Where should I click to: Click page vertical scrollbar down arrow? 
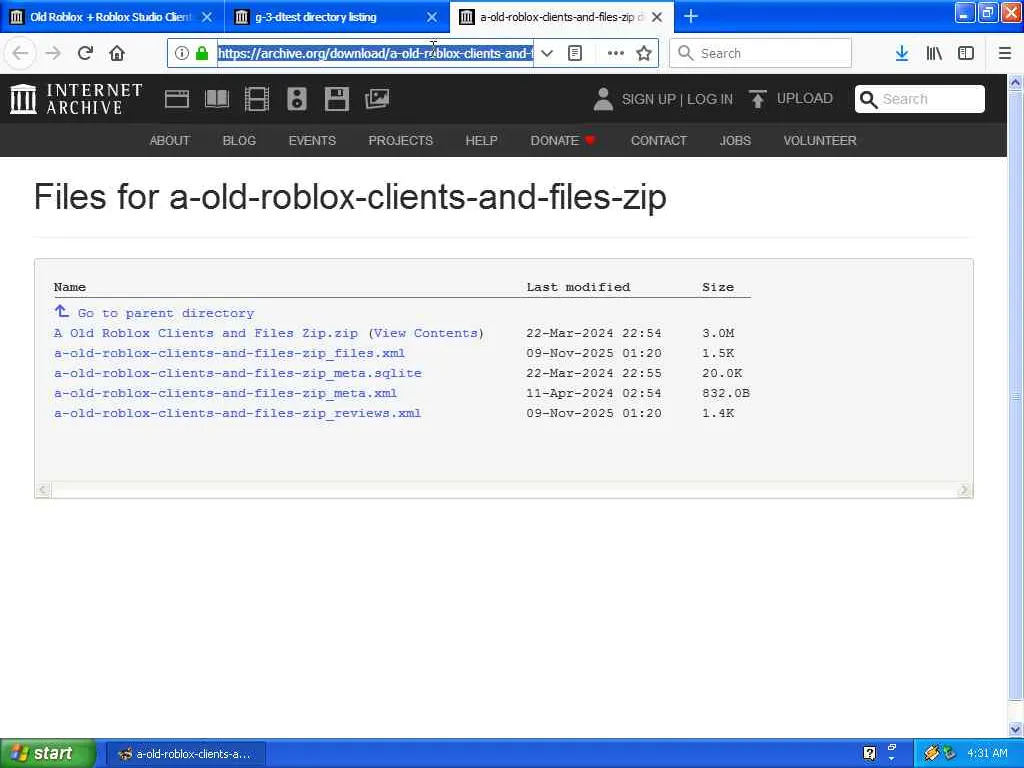click(x=1015, y=729)
